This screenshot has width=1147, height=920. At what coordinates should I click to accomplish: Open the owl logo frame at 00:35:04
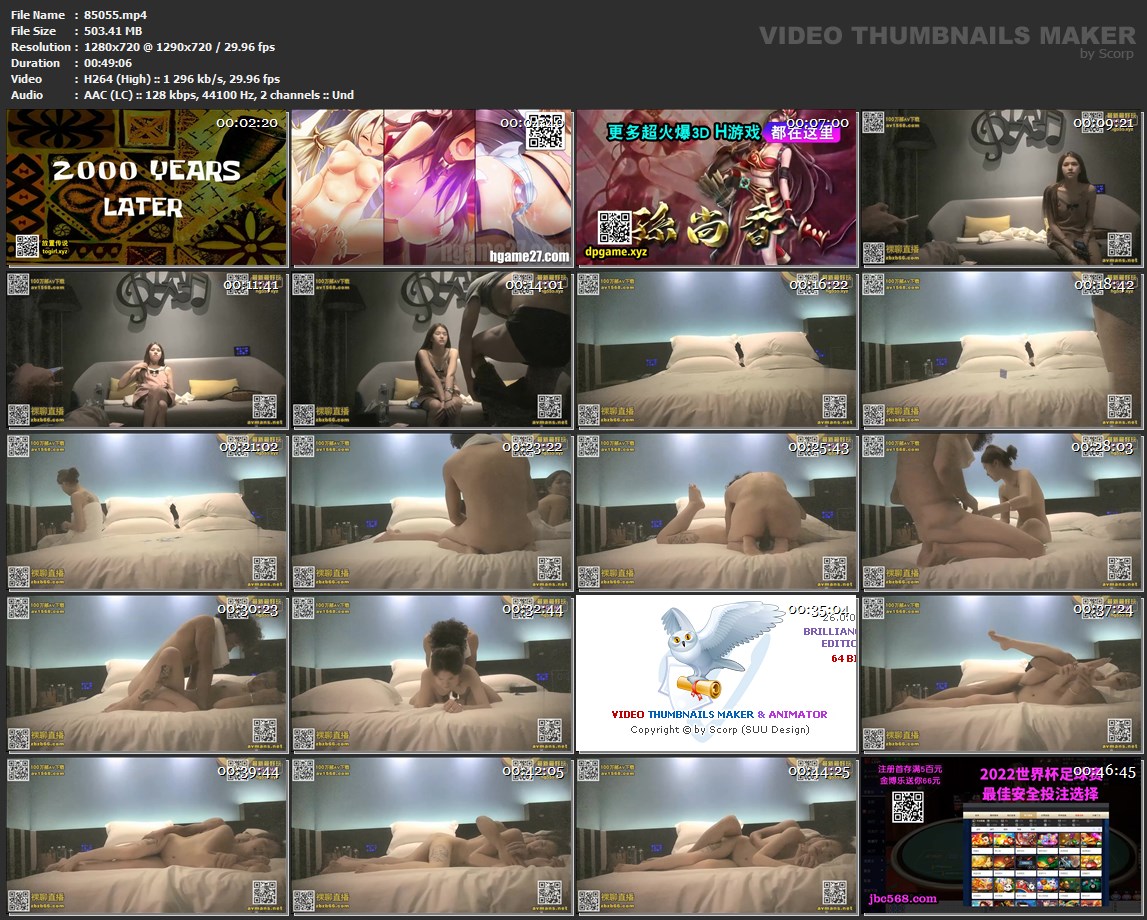click(717, 674)
